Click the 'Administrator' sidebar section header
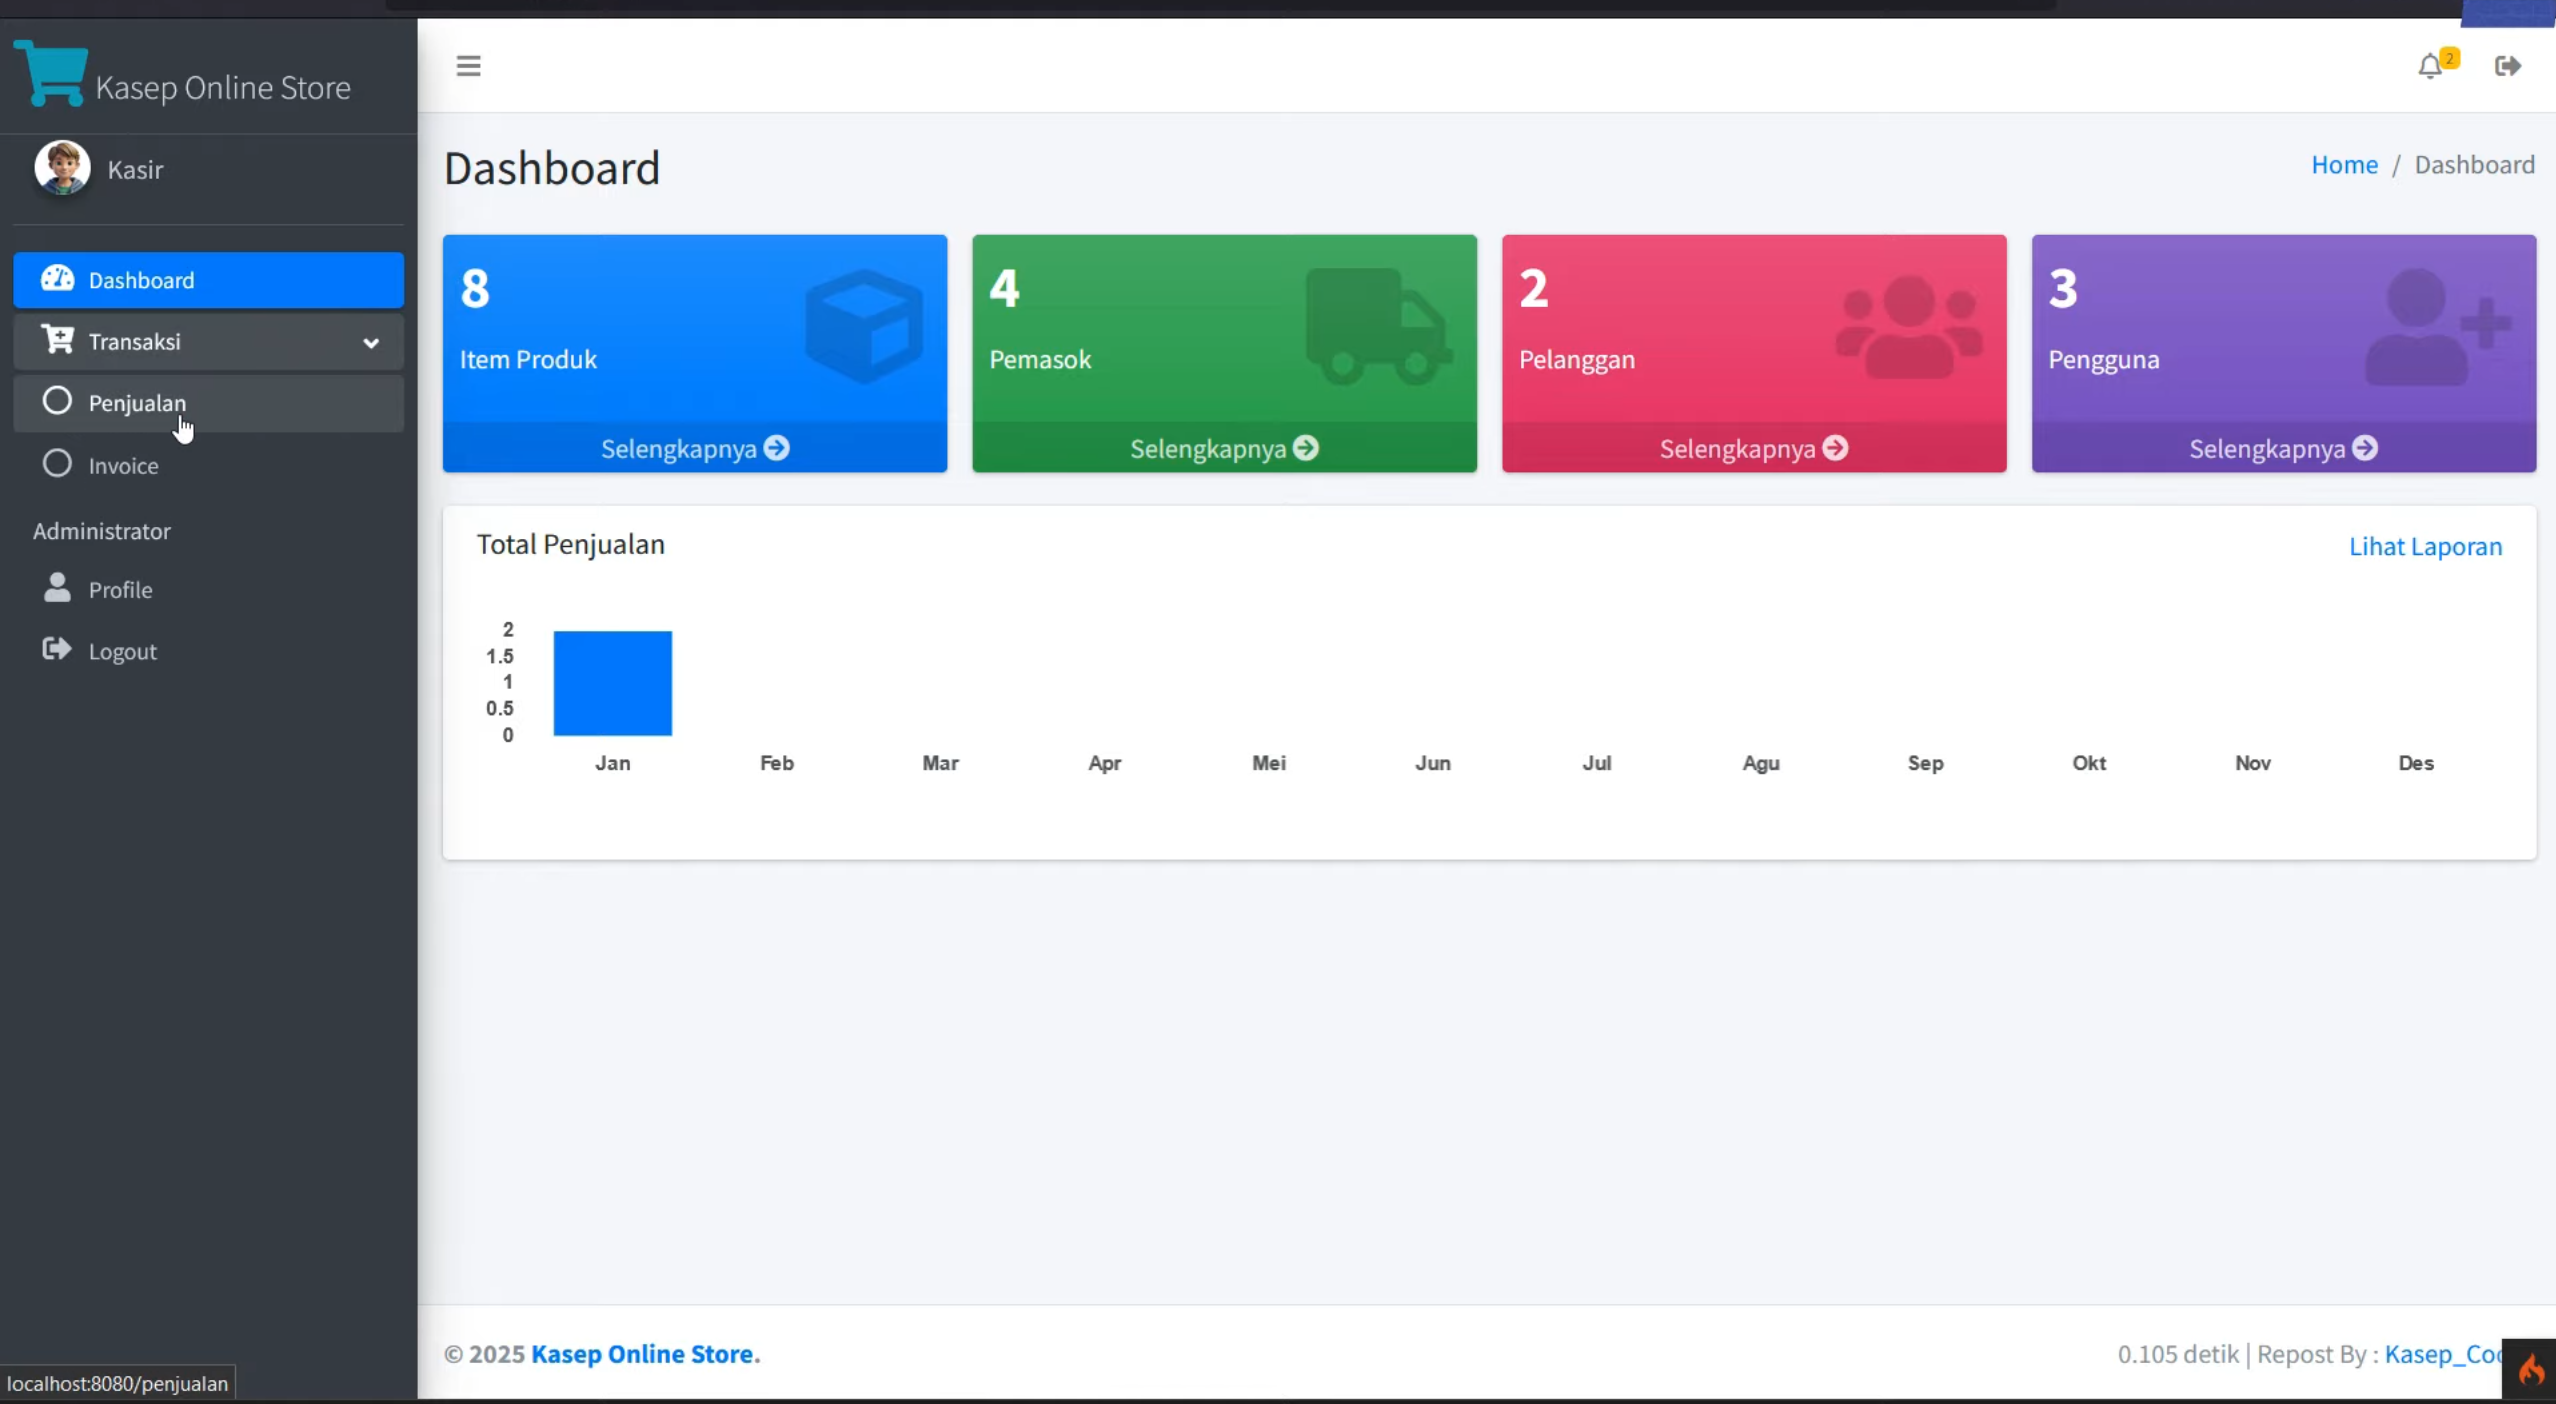Screen dimensions: 2556x1404 tap(102, 531)
